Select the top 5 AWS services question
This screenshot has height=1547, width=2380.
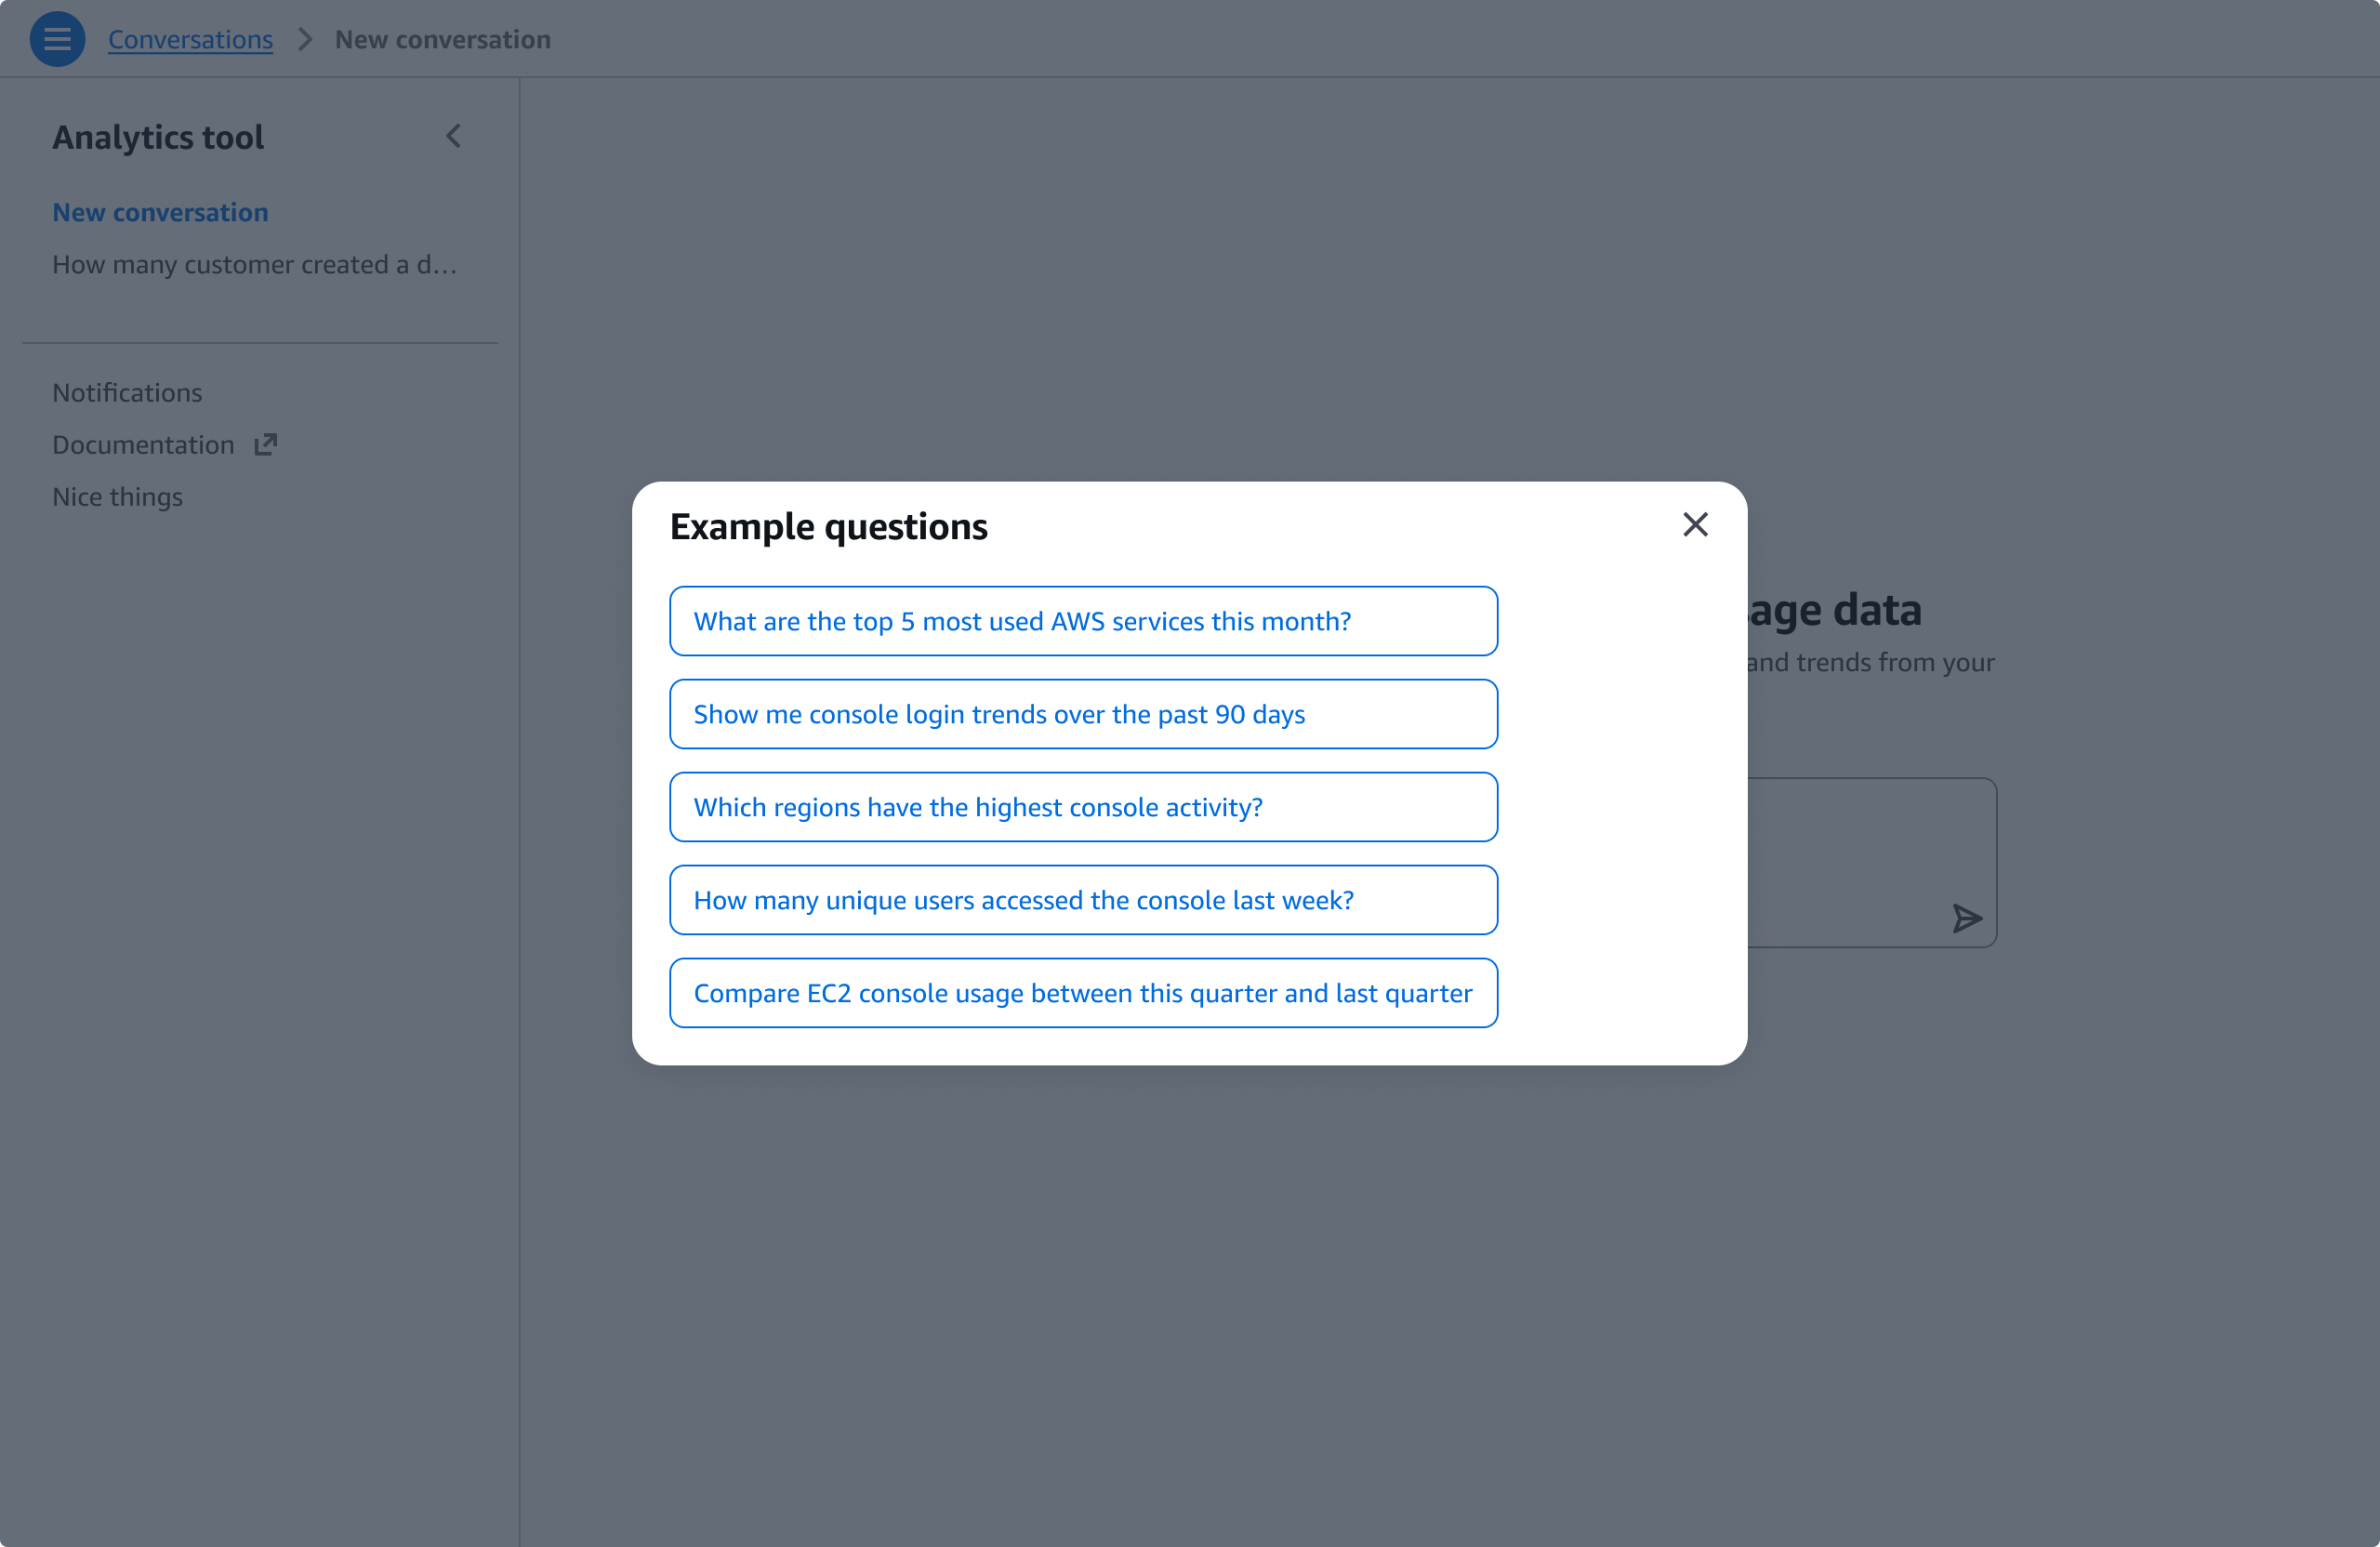click(x=1083, y=621)
